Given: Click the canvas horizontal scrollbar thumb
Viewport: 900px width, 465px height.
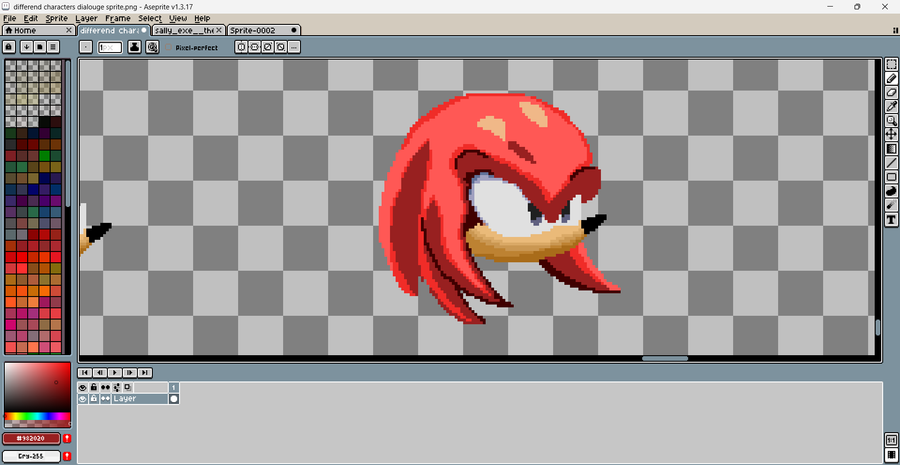Looking at the screenshot, I should click(665, 359).
